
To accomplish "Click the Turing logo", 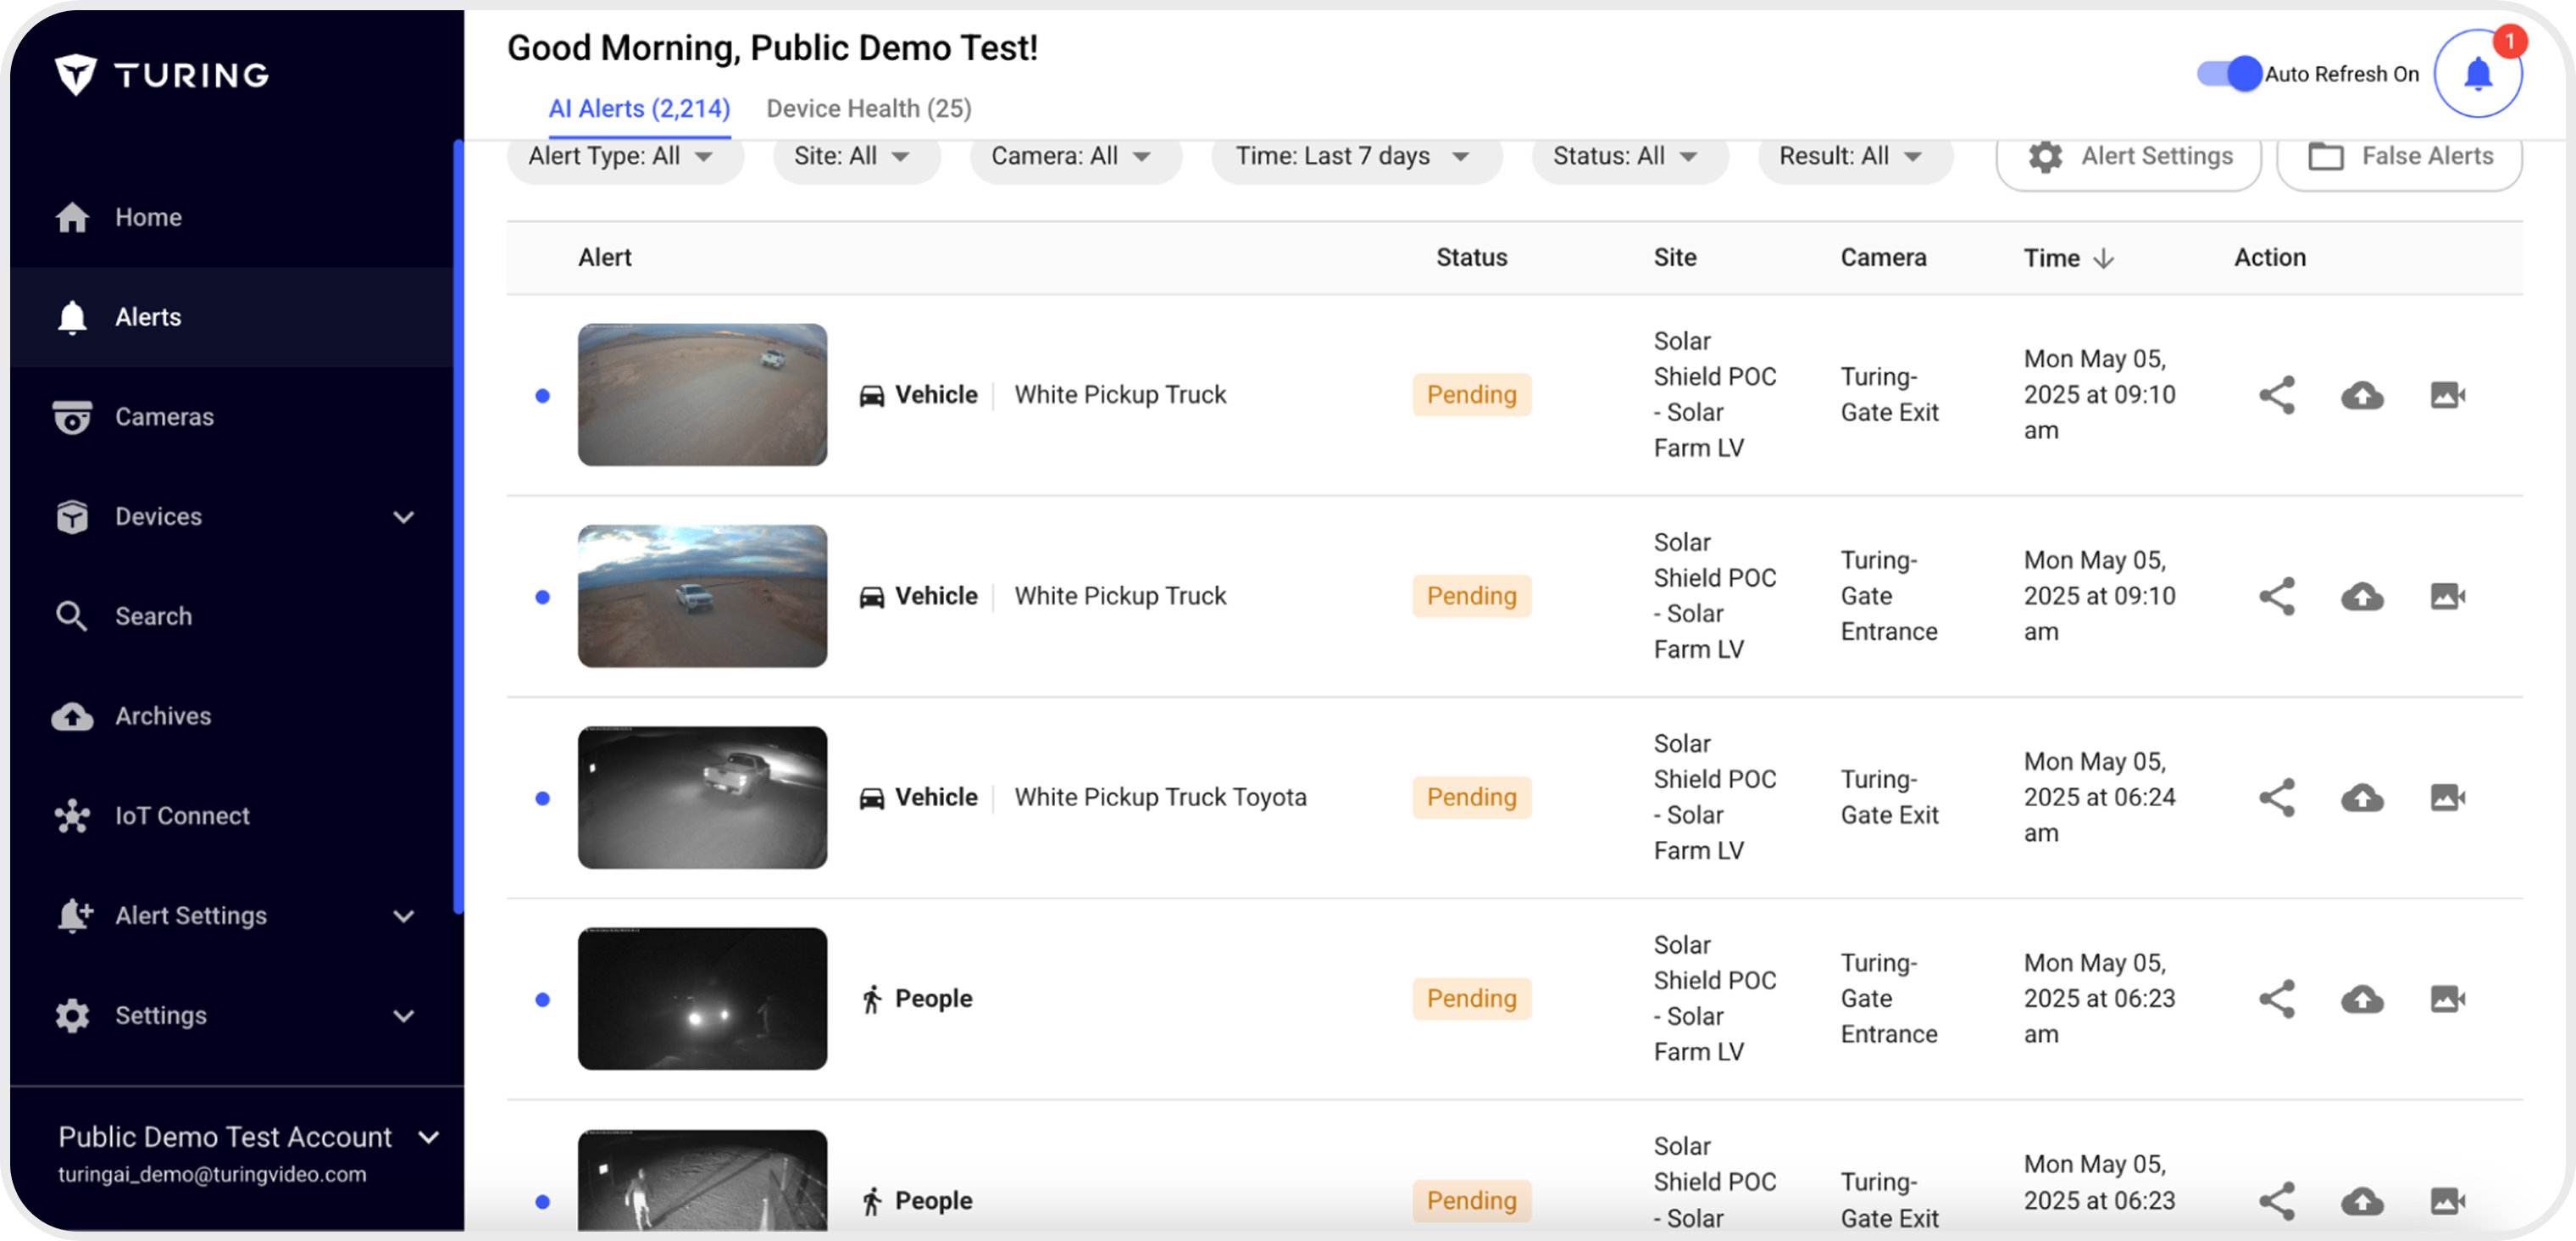I will tap(162, 75).
